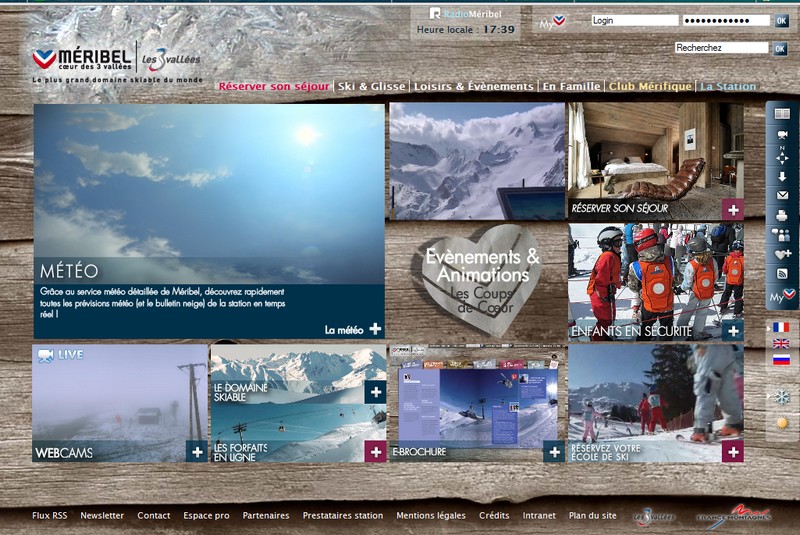
Task: Open the Évènements & Animations heart
Action: tap(482, 279)
